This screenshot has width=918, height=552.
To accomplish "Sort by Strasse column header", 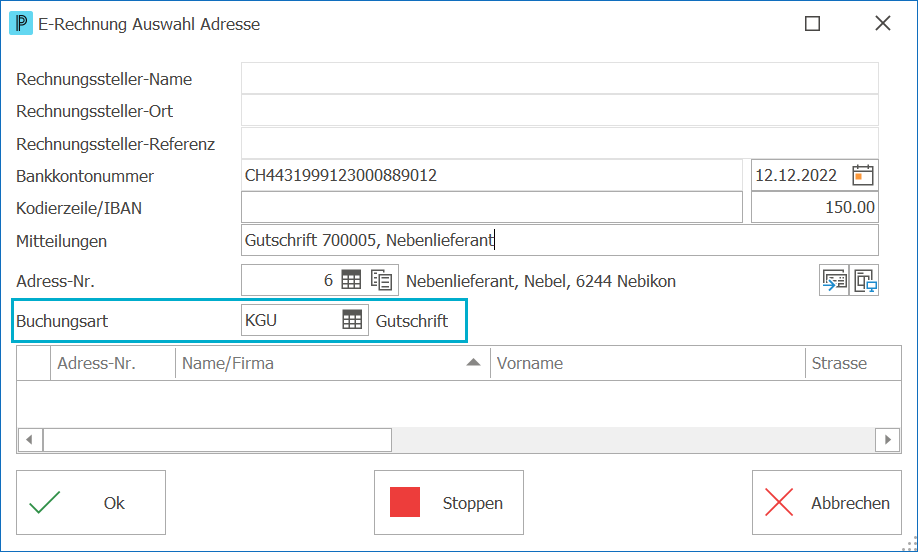I will point(853,364).
